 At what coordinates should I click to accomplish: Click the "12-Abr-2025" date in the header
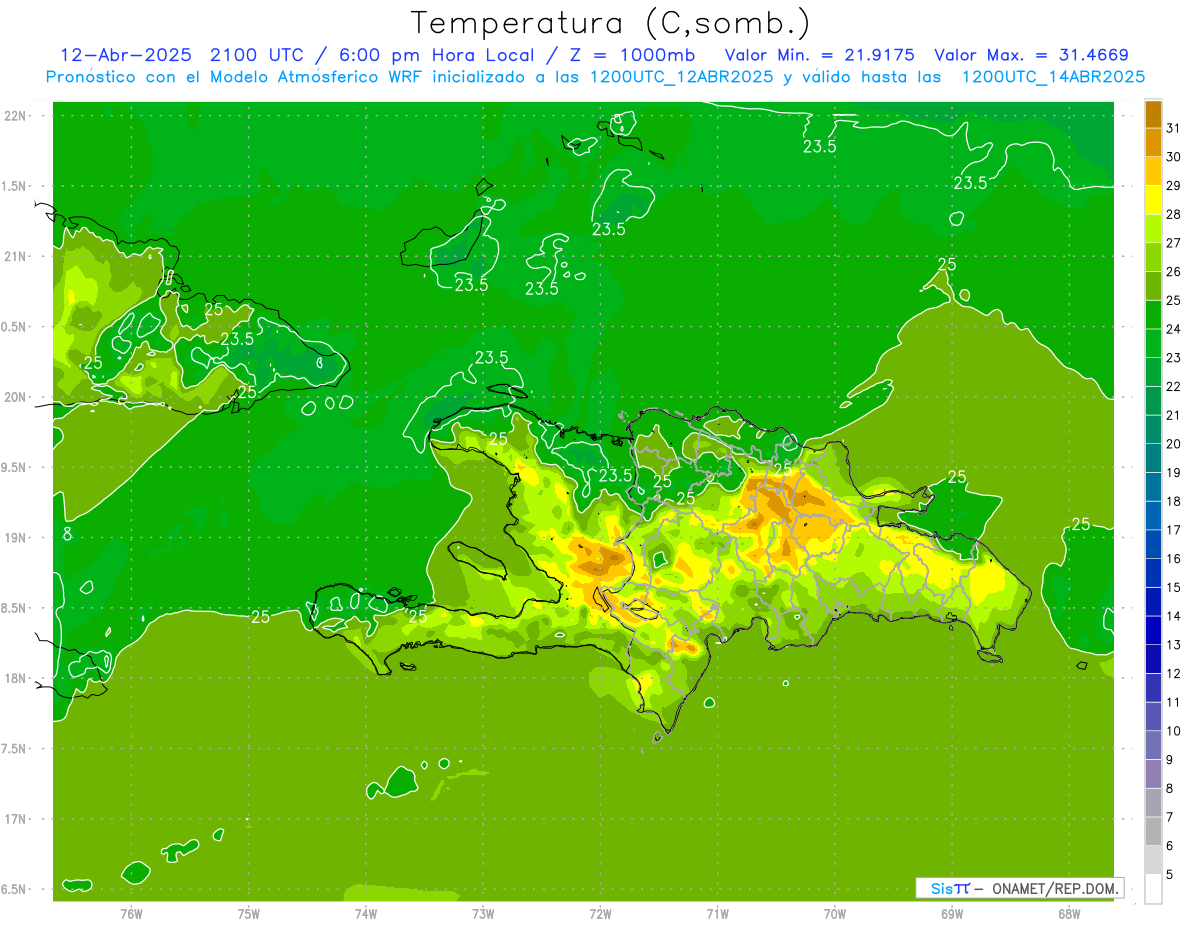(125, 55)
